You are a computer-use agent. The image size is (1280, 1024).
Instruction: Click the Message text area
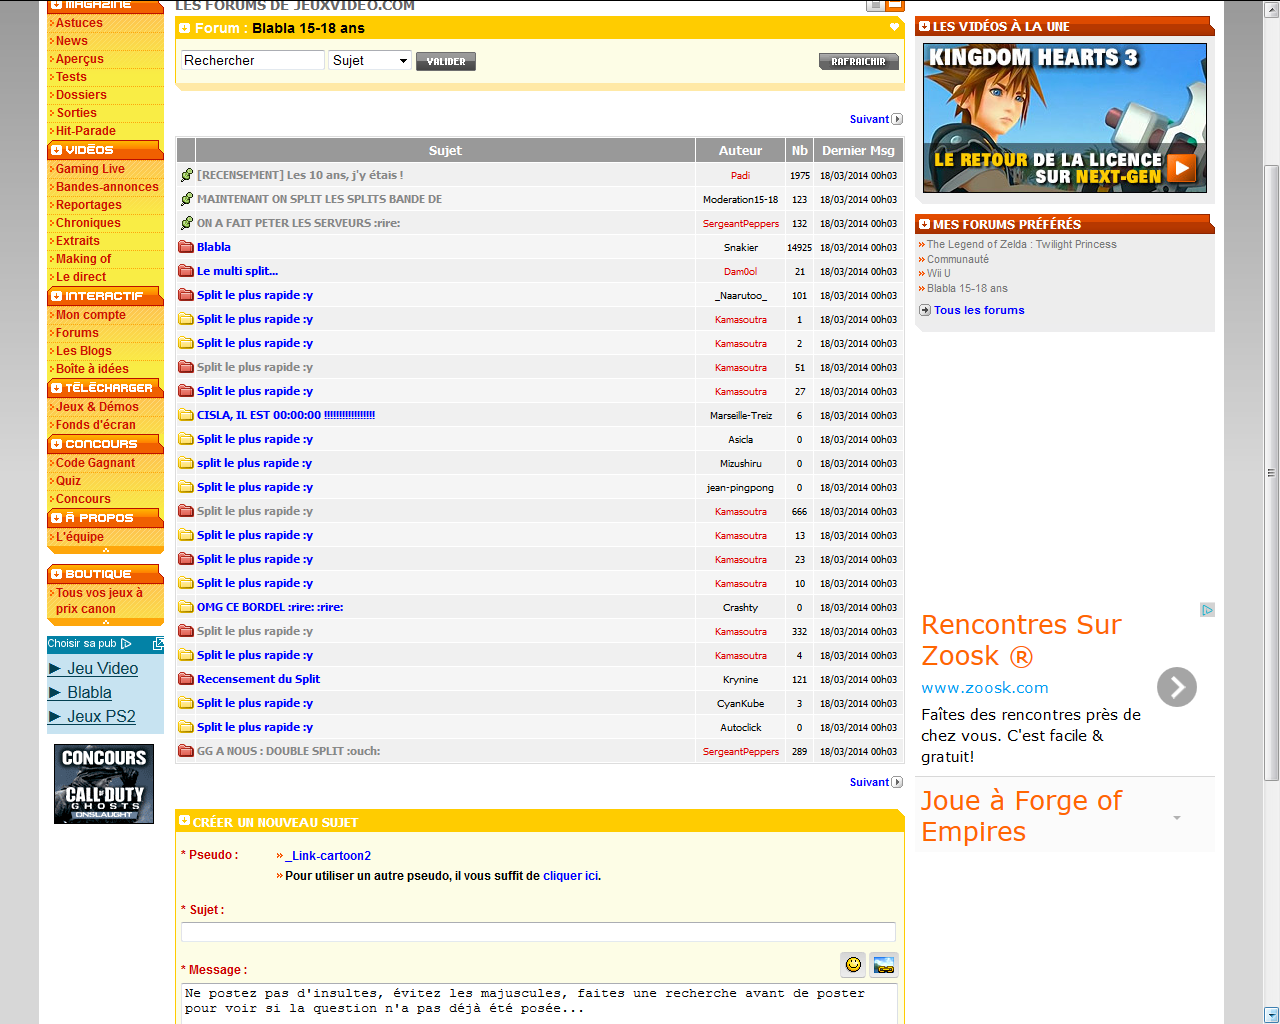tap(540, 1003)
